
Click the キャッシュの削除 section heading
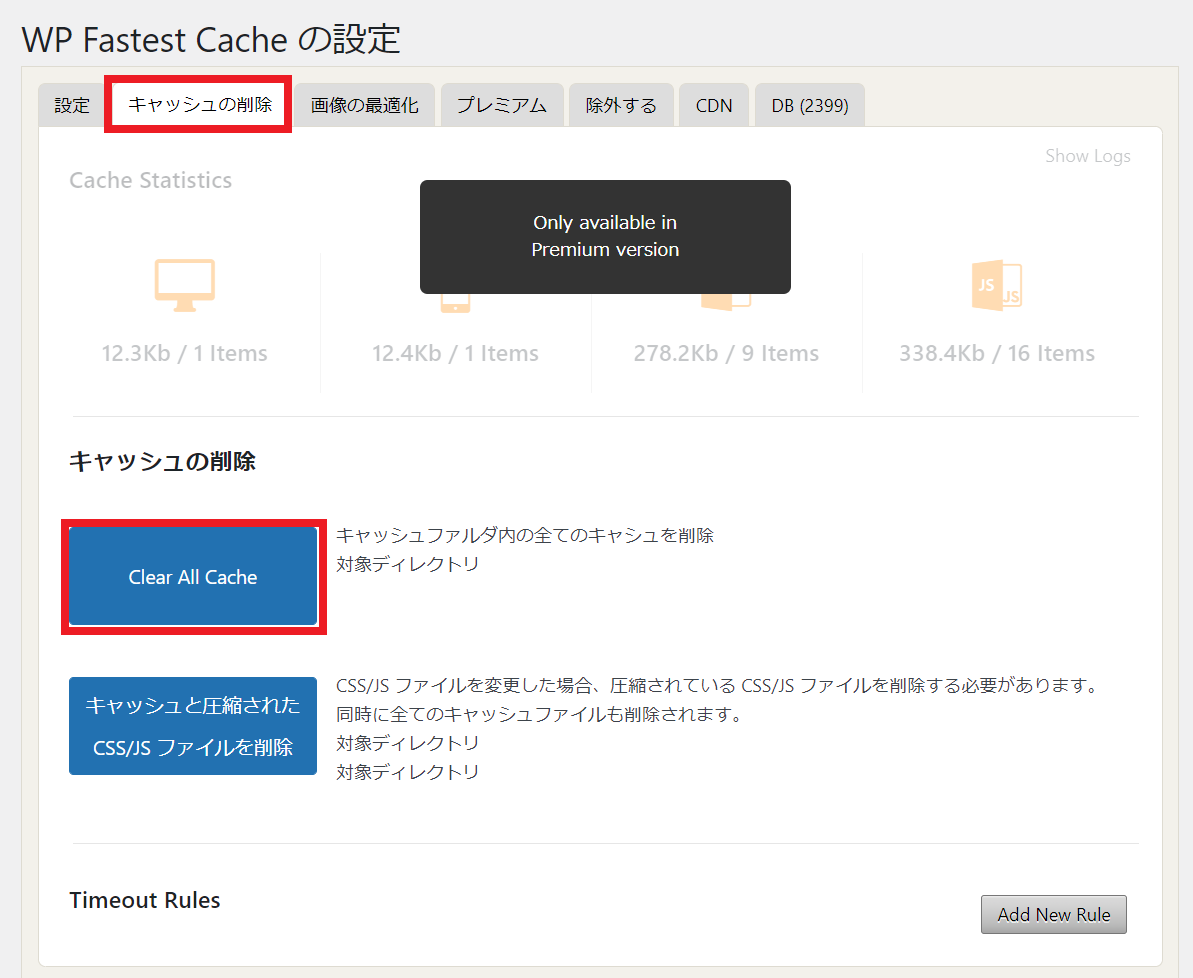click(162, 461)
